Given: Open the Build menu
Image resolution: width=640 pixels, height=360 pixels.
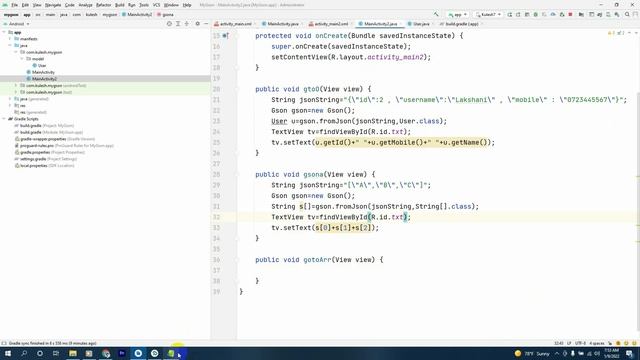Looking at the screenshot, I should (x=120, y=5).
